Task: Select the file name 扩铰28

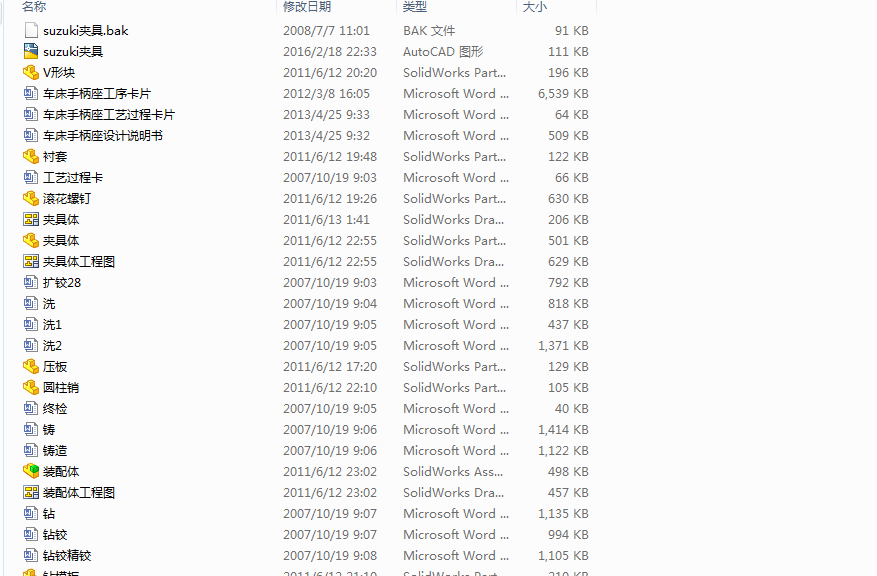Action: [x=62, y=282]
